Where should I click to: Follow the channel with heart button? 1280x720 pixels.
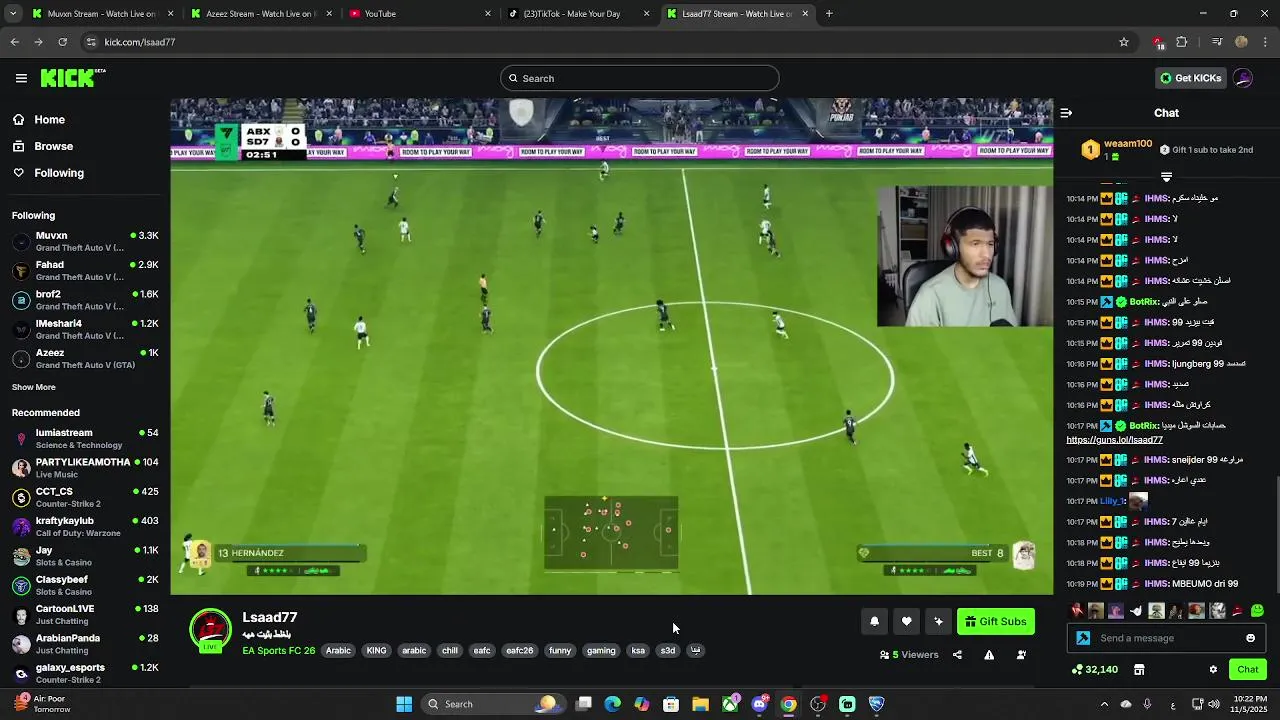tap(906, 622)
